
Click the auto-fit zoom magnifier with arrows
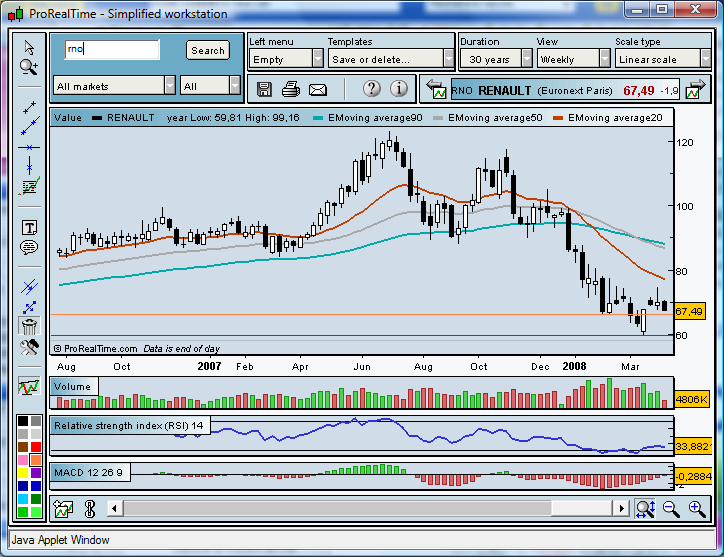click(x=645, y=509)
